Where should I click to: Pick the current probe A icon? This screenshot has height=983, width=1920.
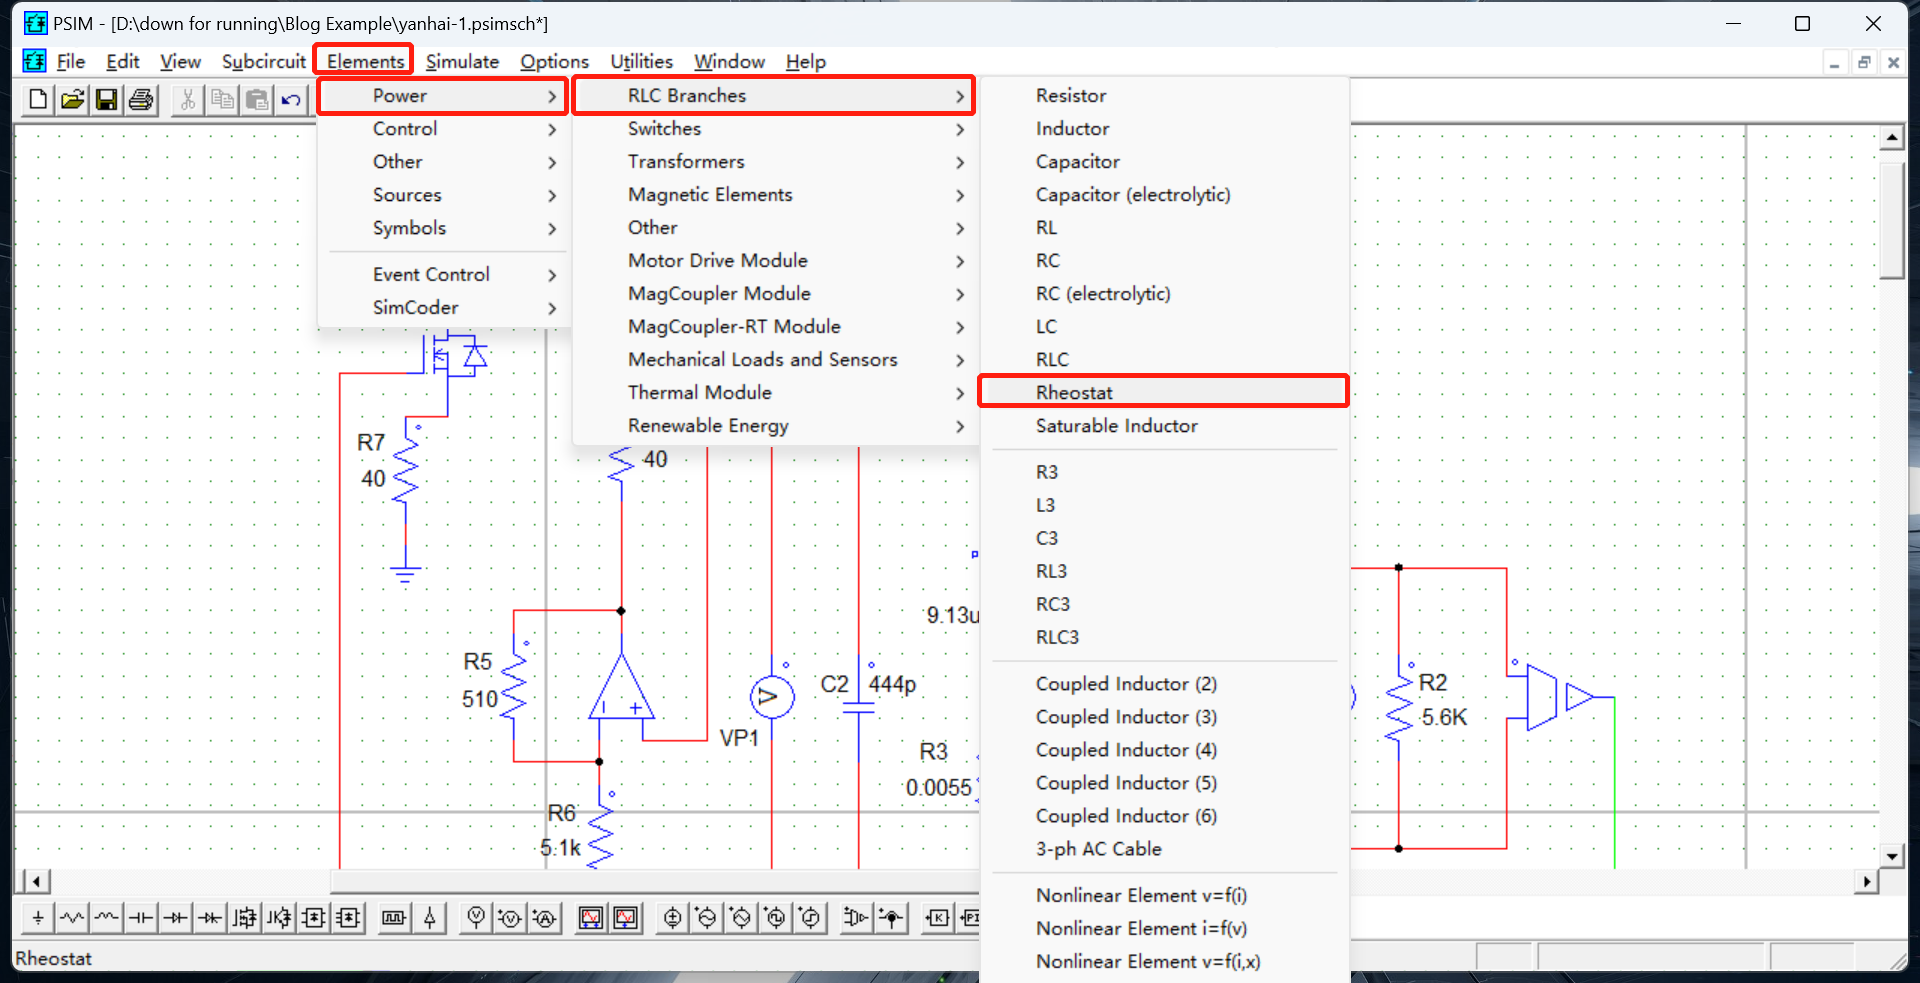coord(544,918)
